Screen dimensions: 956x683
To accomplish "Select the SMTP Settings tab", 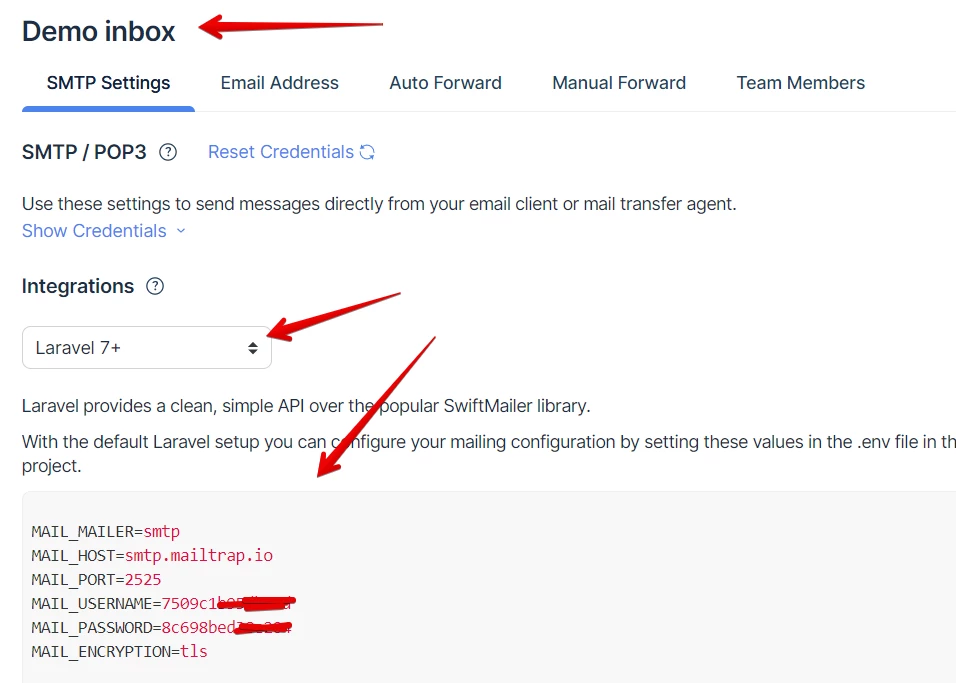I will [x=108, y=83].
